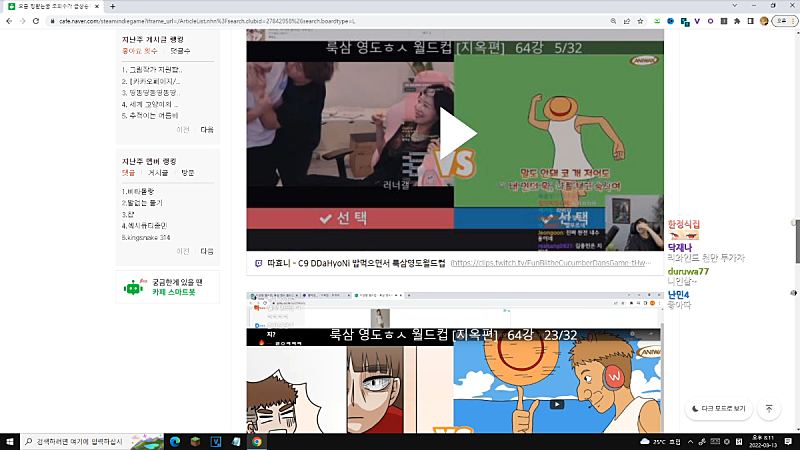
Task: Close the current Naver cafe tab
Action: tap(96, 7)
